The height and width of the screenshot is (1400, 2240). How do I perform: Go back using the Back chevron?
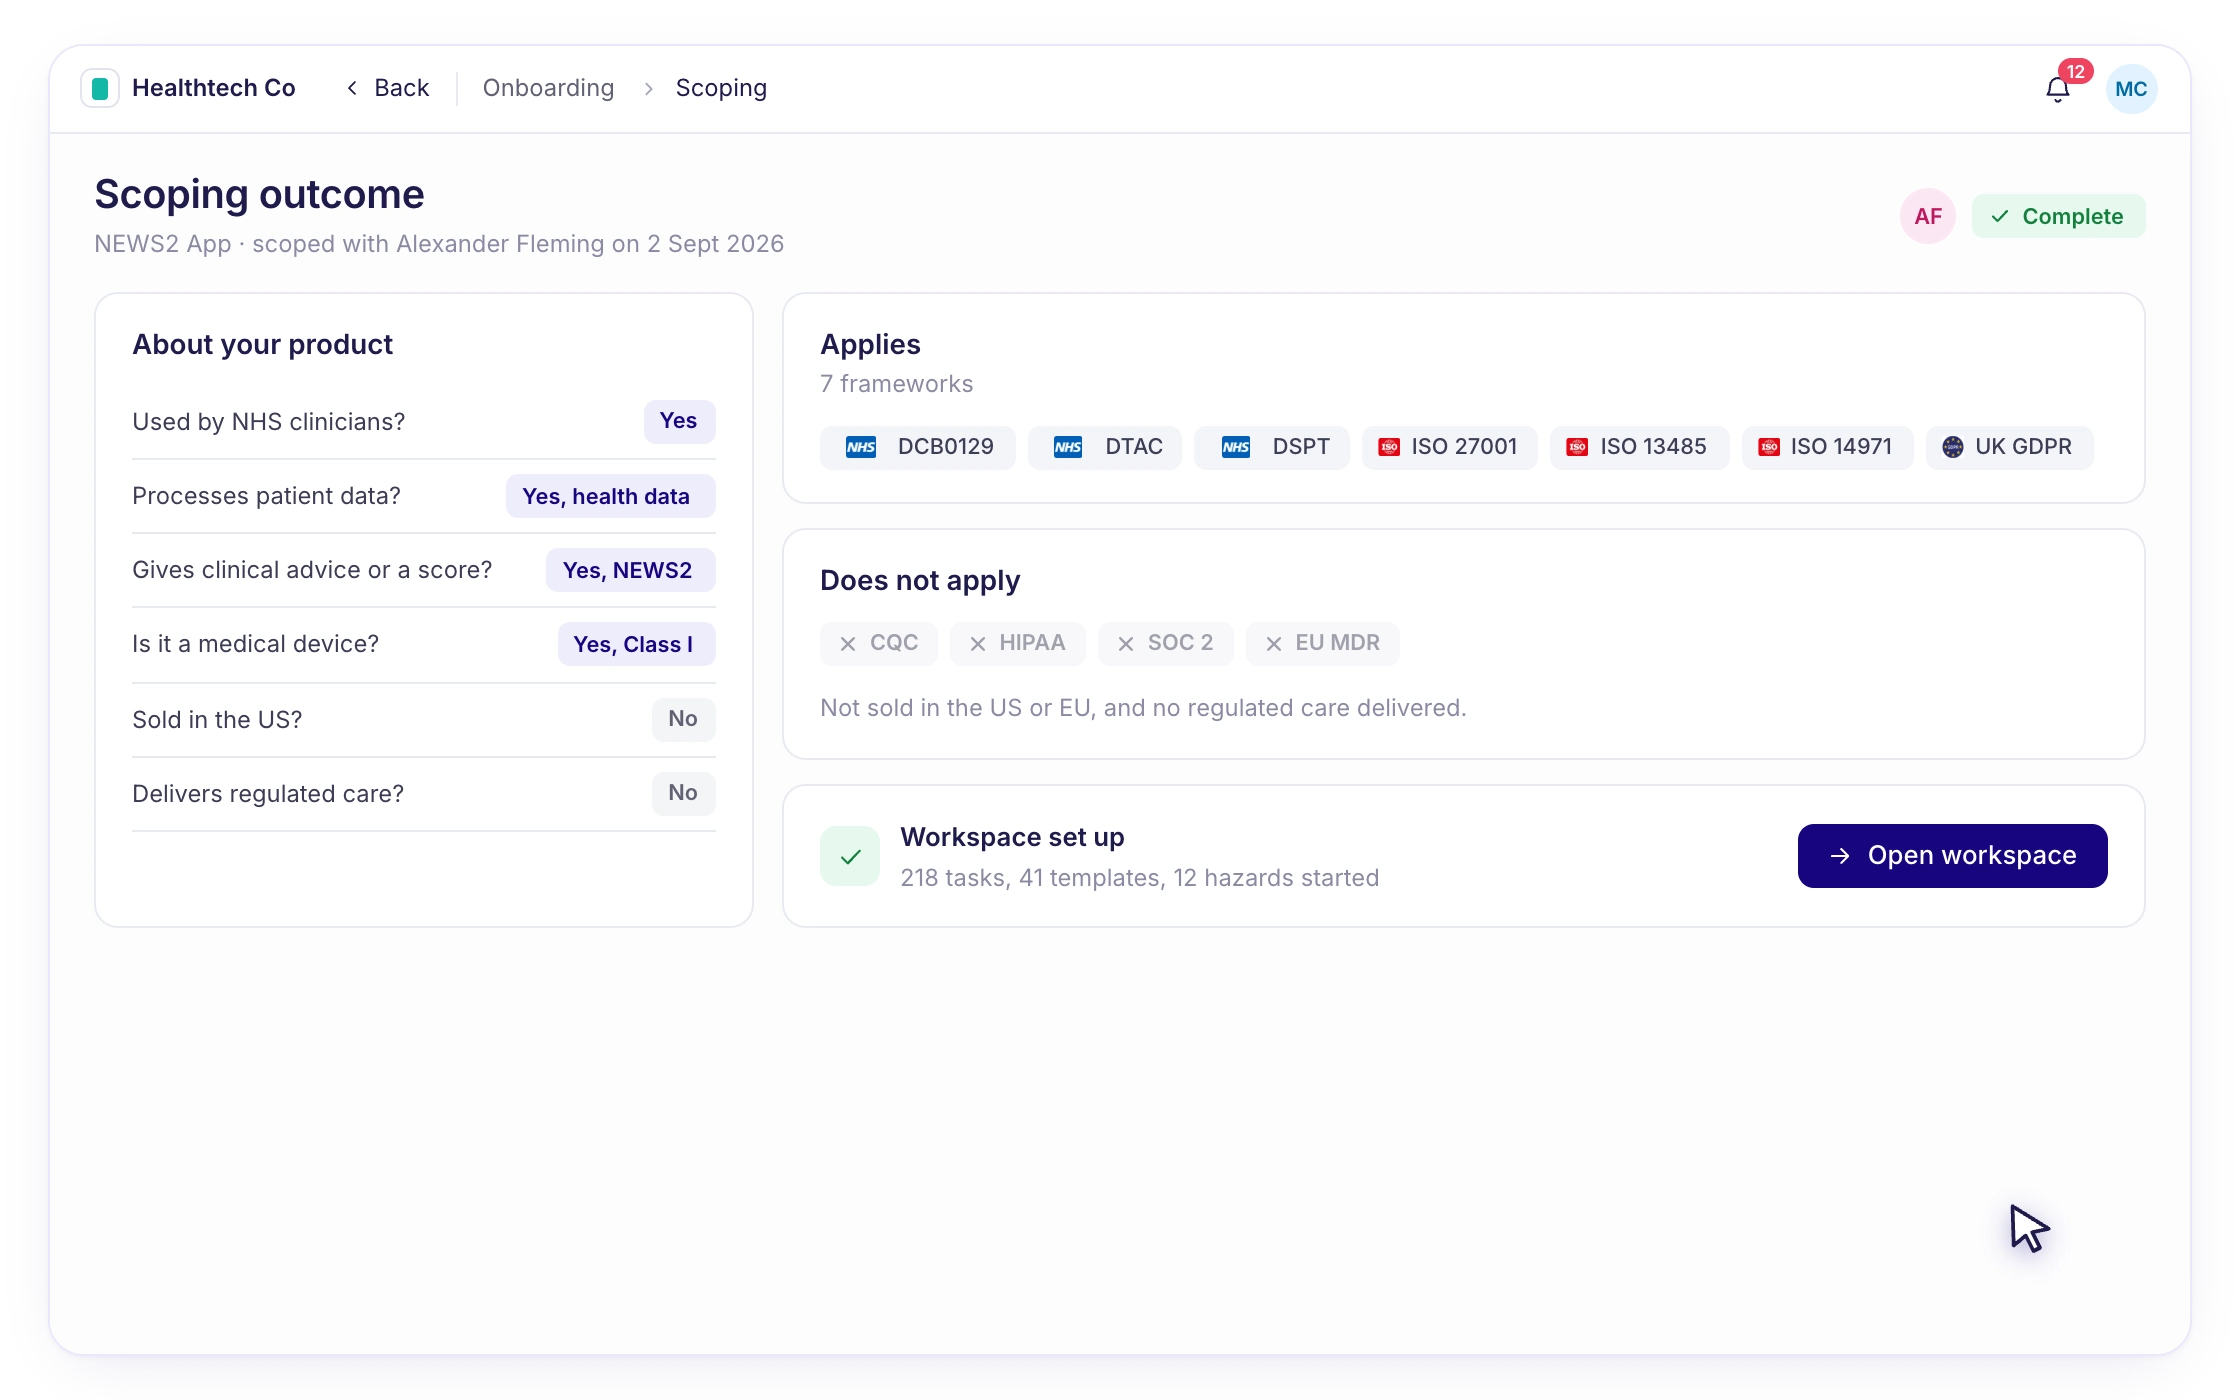click(x=352, y=88)
